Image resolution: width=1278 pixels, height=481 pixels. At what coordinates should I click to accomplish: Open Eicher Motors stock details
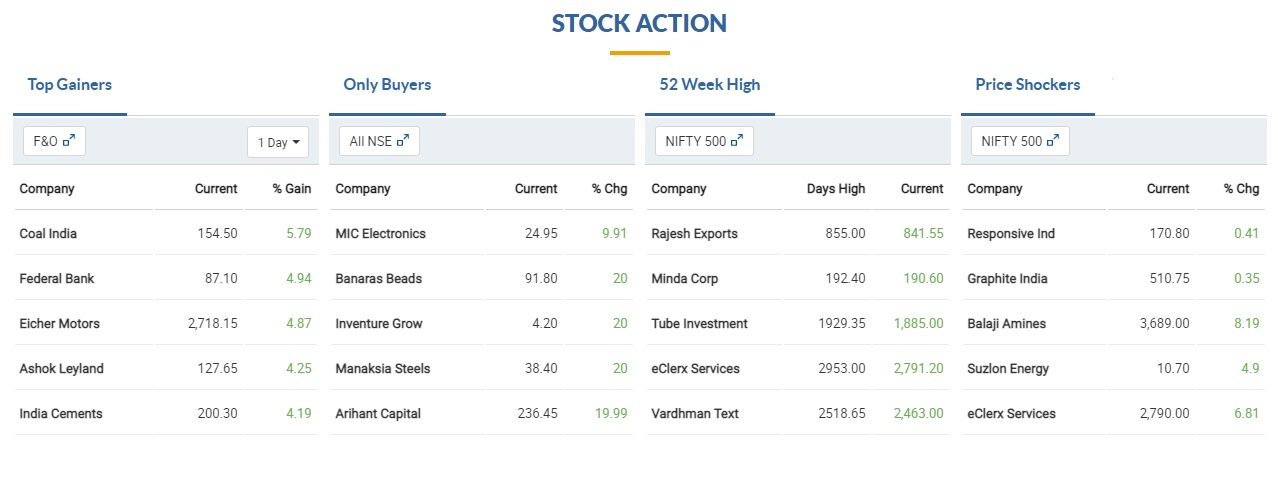click(x=60, y=324)
